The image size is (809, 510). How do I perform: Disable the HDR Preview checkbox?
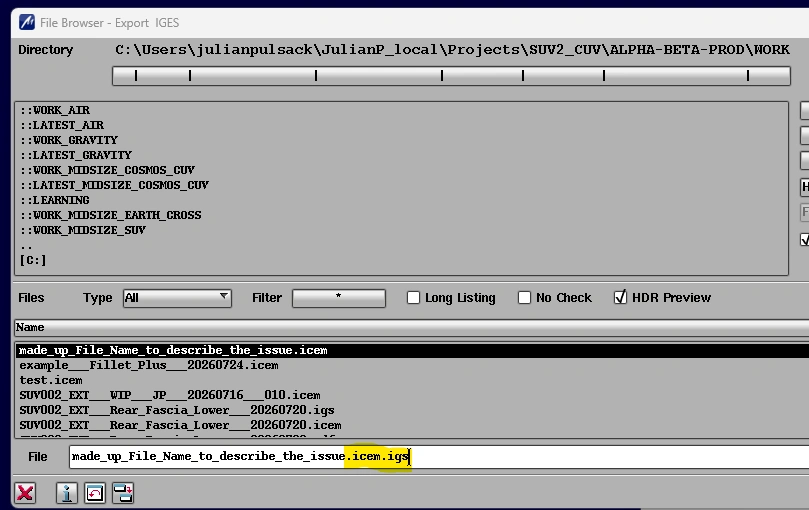point(620,297)
